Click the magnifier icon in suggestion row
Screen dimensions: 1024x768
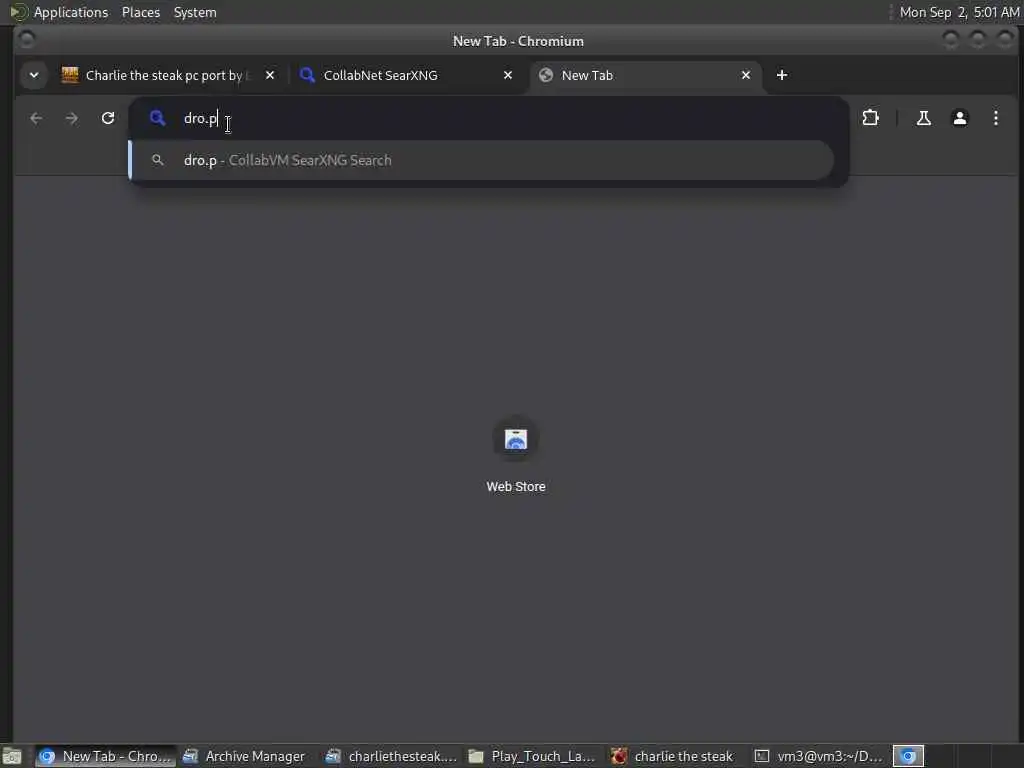click(157, 160)
